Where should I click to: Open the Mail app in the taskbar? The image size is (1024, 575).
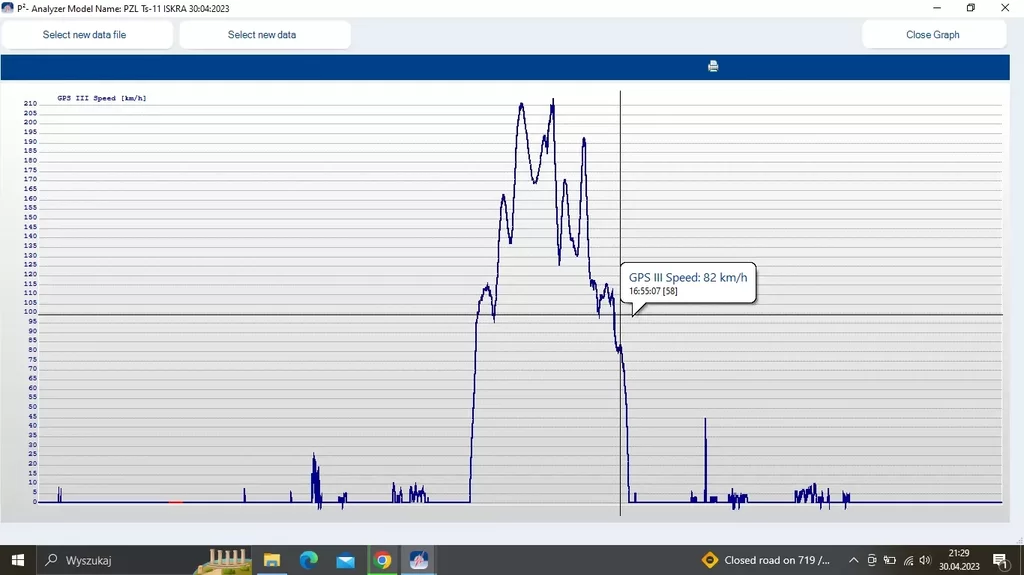(345, 560)
